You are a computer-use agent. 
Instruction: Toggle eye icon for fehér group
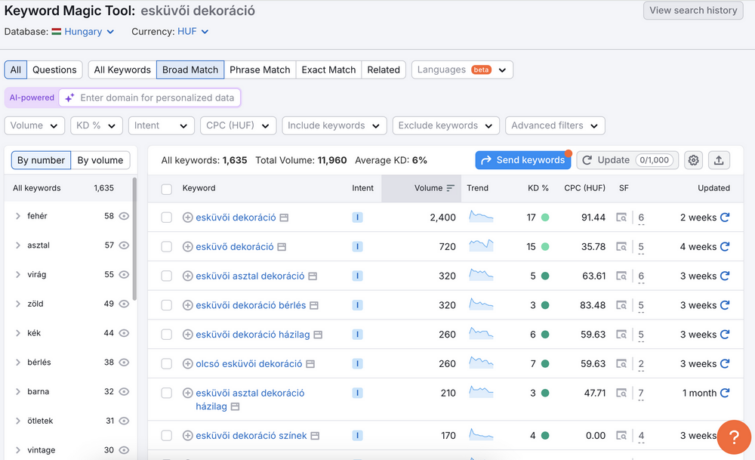[124, 216]
